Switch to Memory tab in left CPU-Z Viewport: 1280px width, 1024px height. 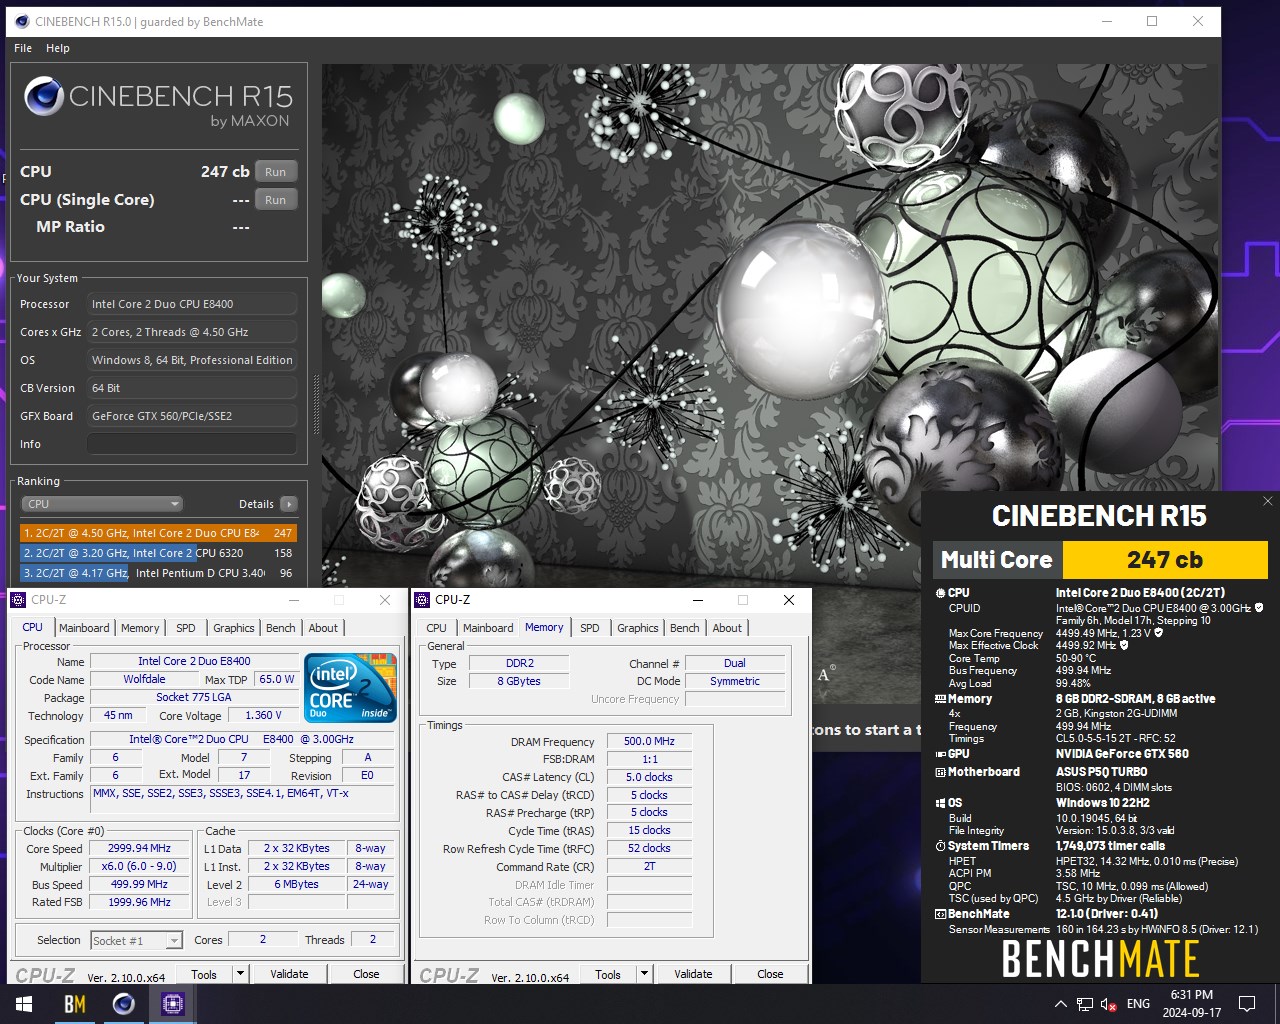[x=140, y=628]
